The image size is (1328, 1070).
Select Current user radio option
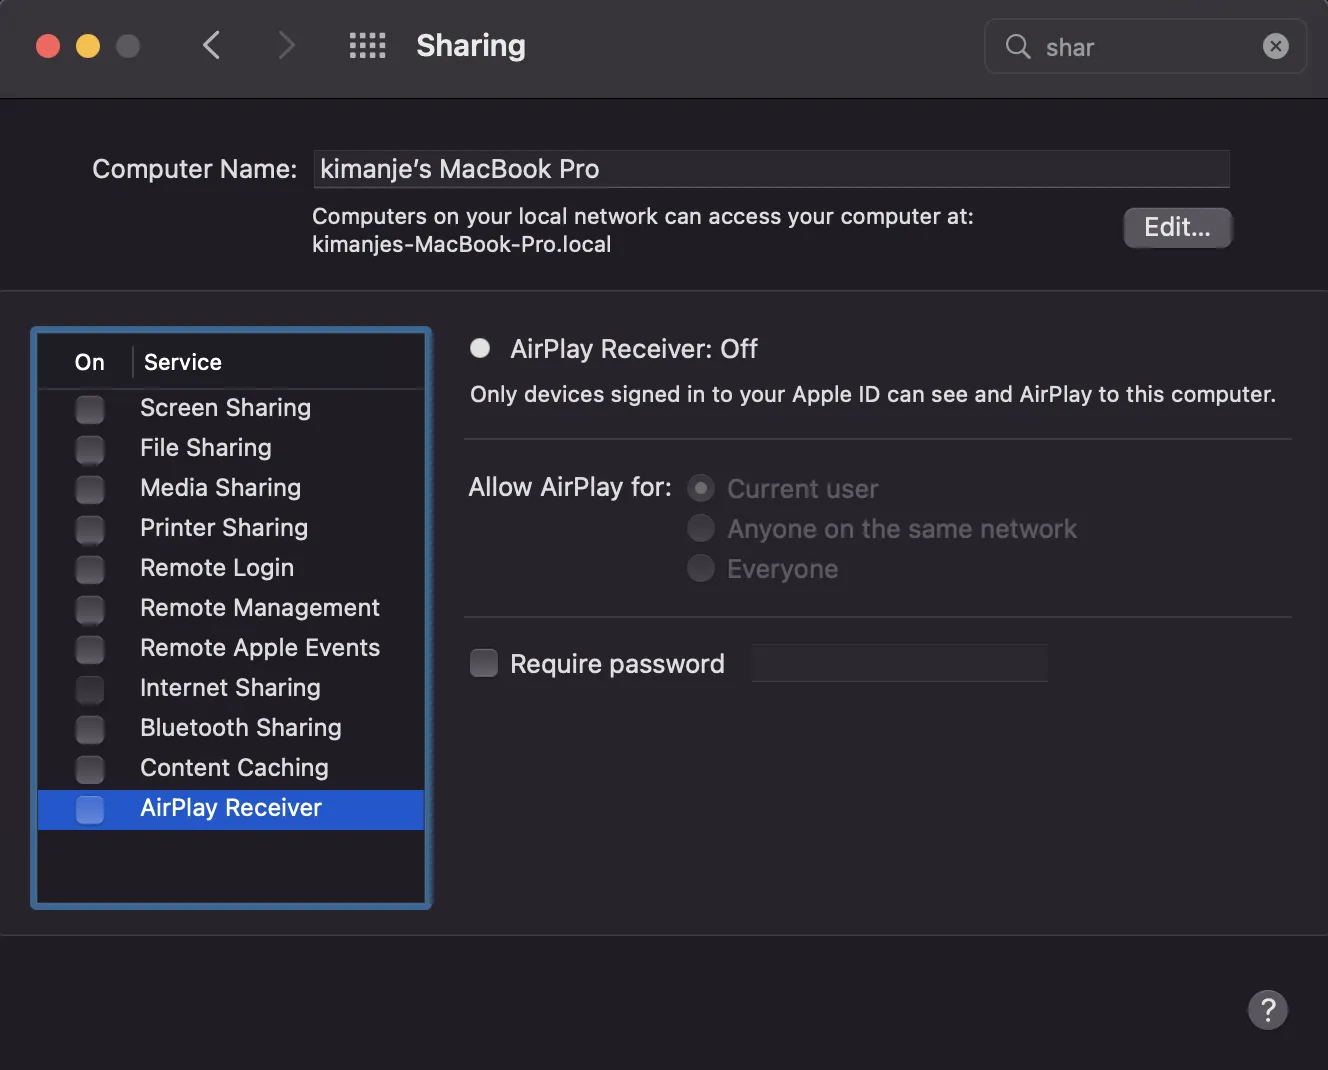(701, 488)
